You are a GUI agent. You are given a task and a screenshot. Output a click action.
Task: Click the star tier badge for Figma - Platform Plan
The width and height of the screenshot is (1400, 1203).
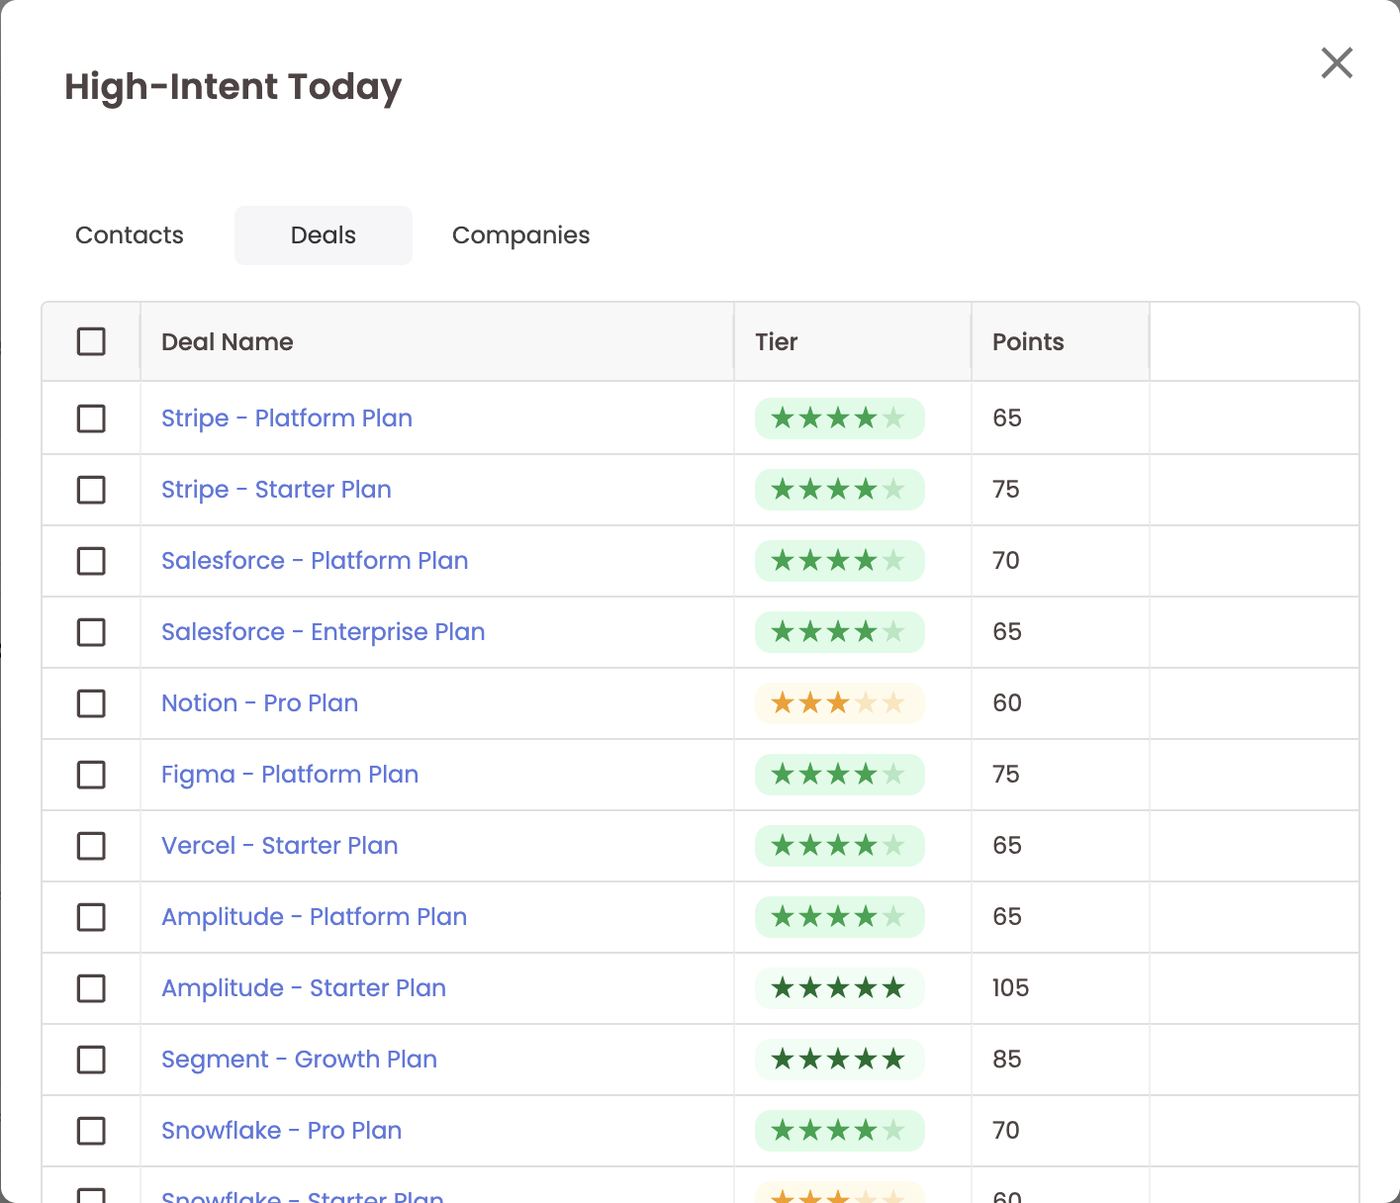click(840, 775)
